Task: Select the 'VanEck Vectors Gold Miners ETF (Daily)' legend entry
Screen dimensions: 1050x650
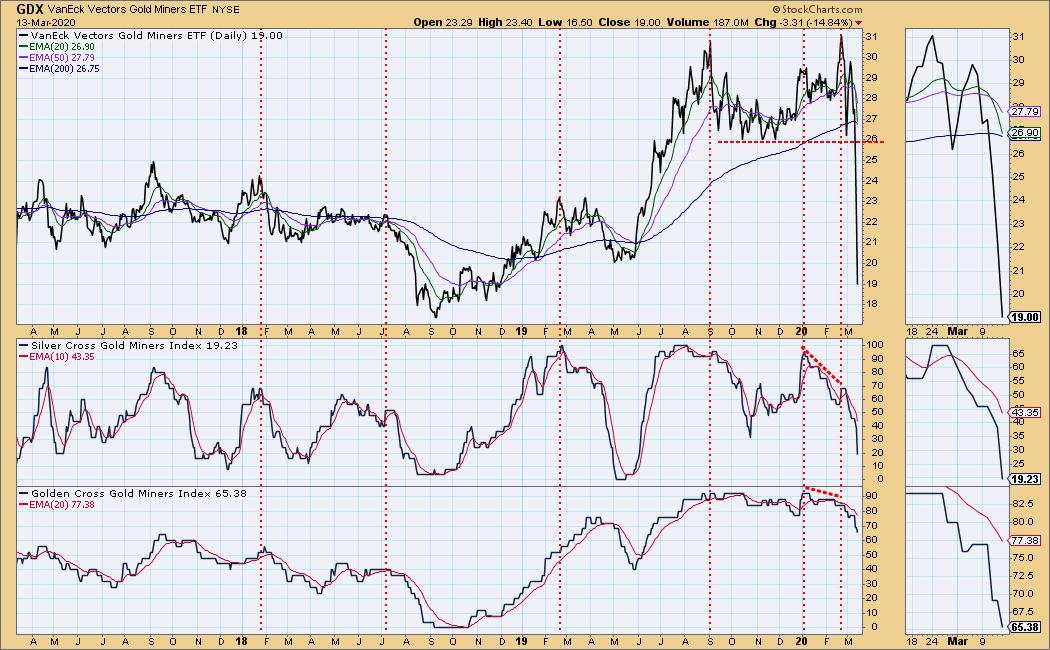Action: (151, 35)
